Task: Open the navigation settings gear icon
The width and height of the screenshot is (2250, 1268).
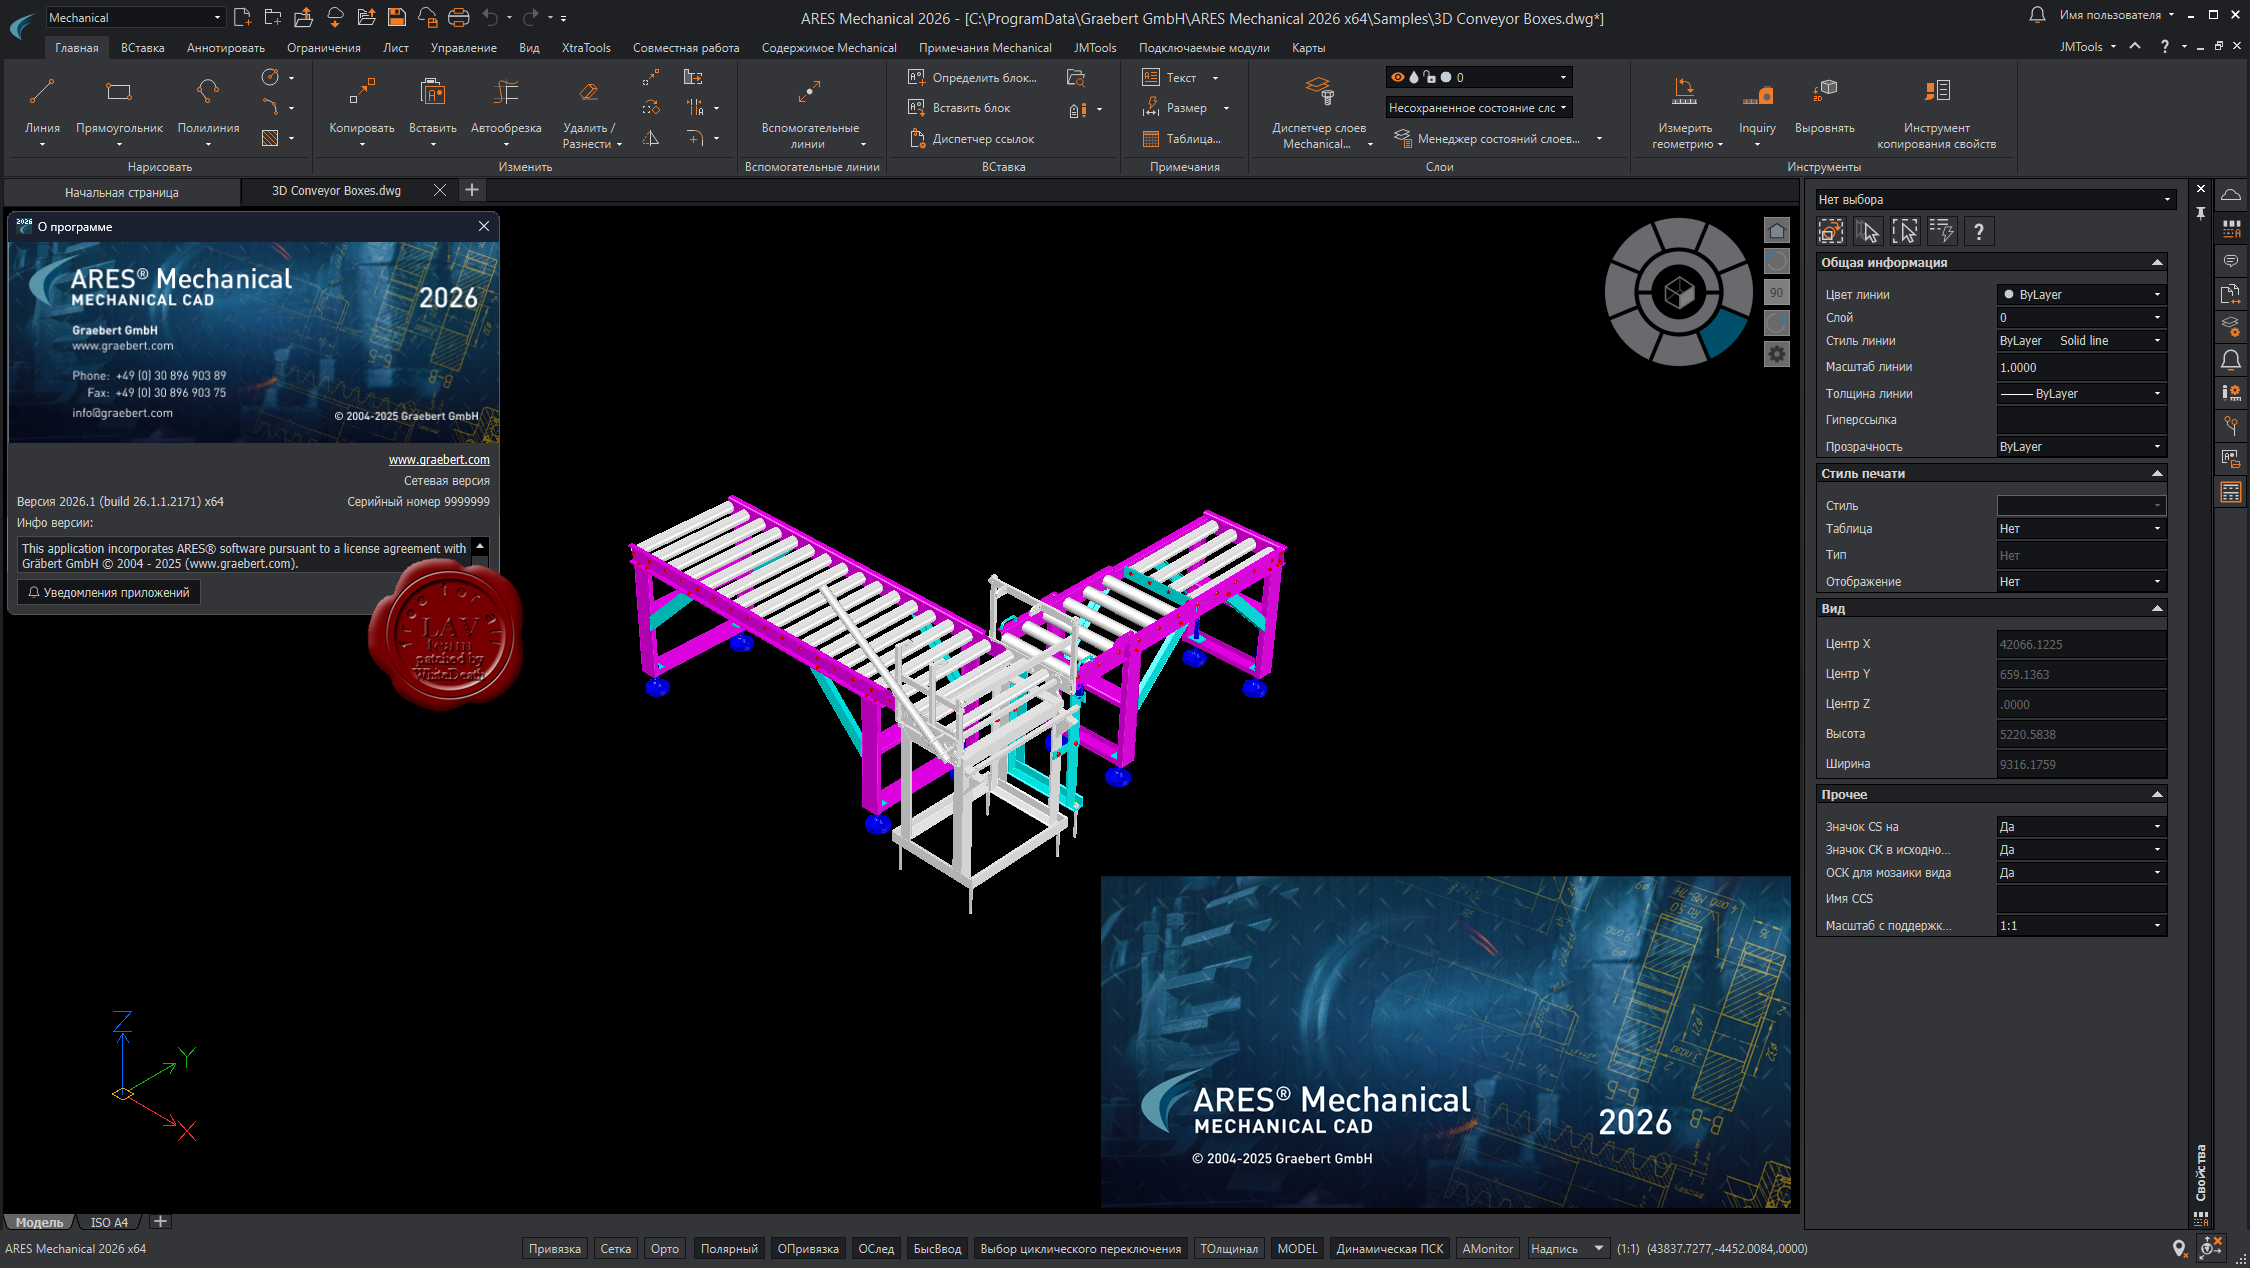Action: [x=1776, y=354]
